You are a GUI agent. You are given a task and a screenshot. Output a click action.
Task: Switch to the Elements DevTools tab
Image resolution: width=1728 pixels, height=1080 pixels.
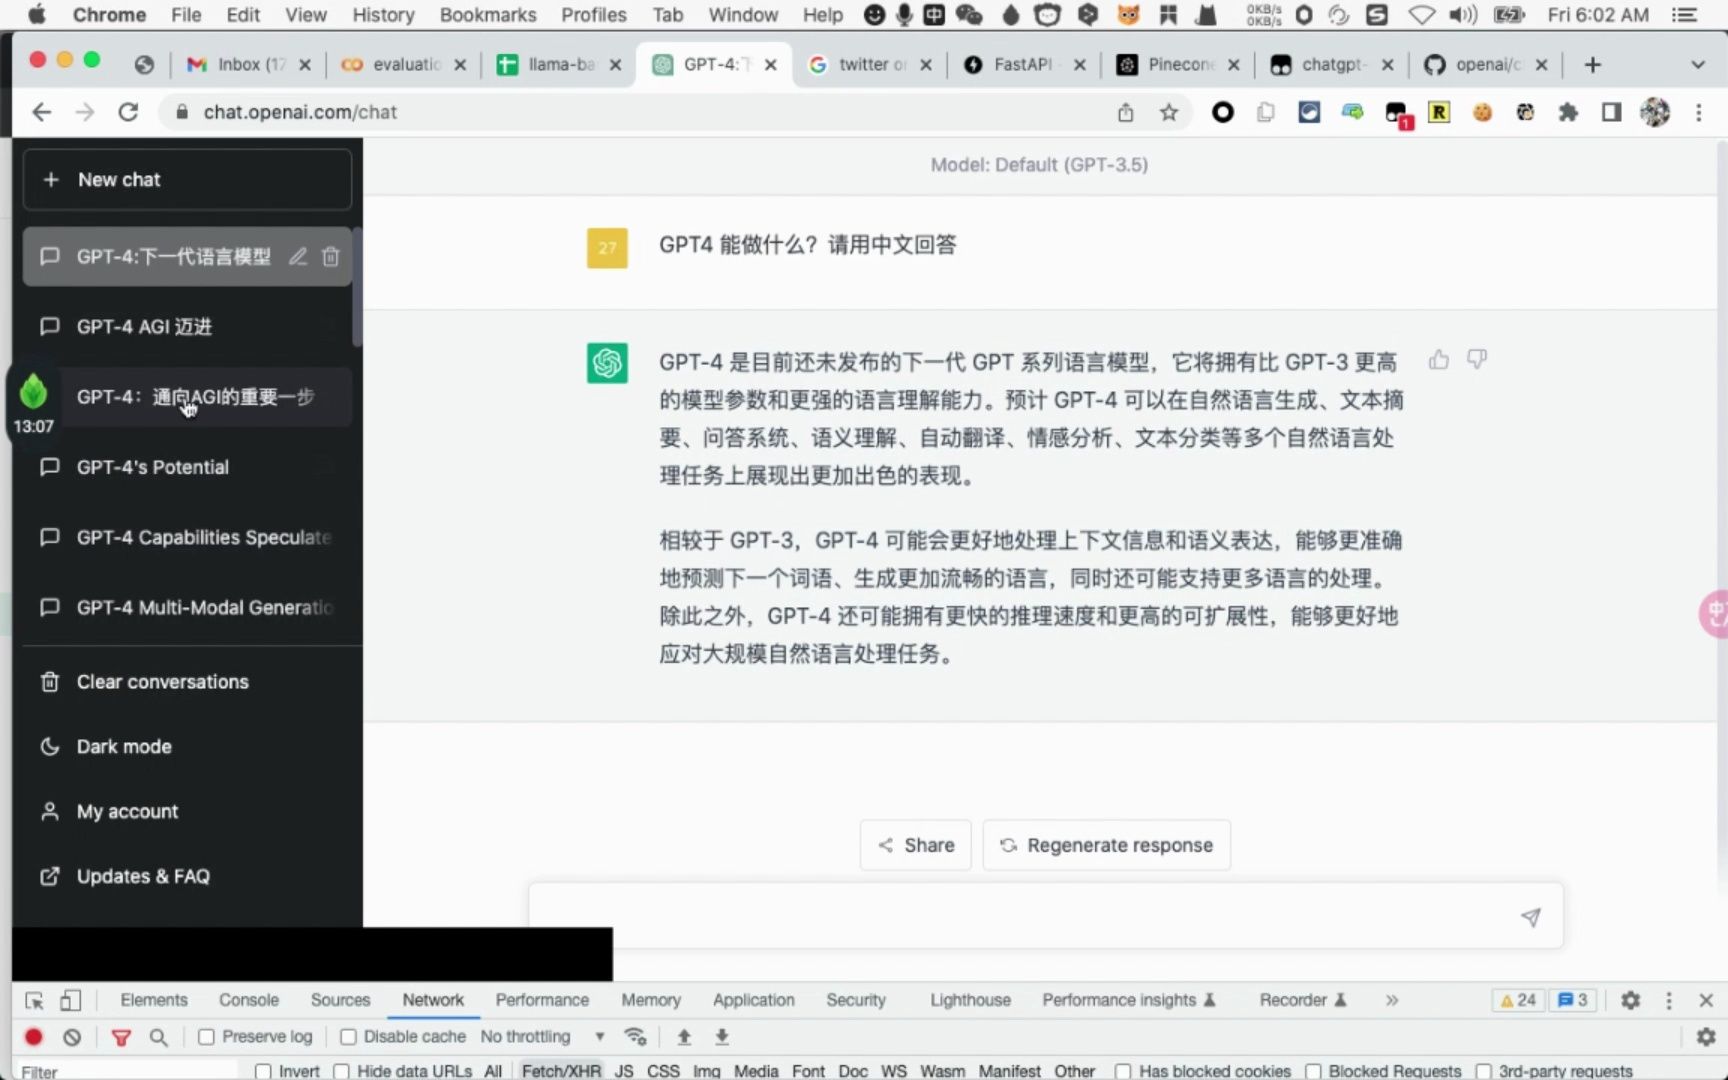click(x=154, y=1000)
